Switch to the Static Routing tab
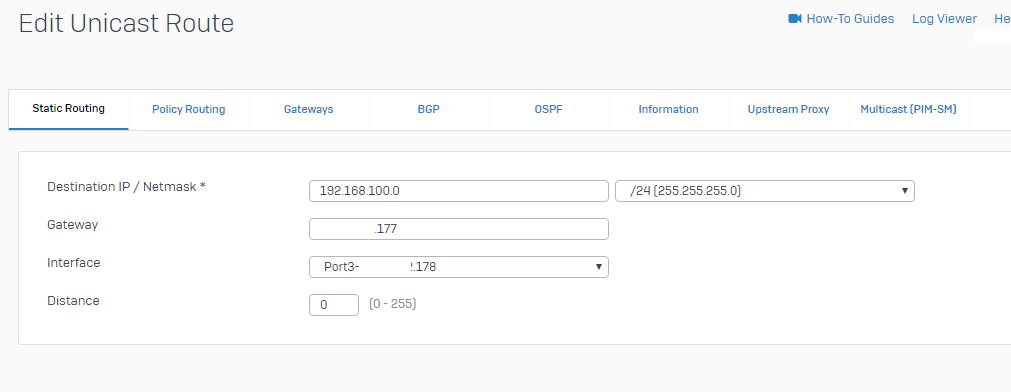 click(x=68, y=109)
